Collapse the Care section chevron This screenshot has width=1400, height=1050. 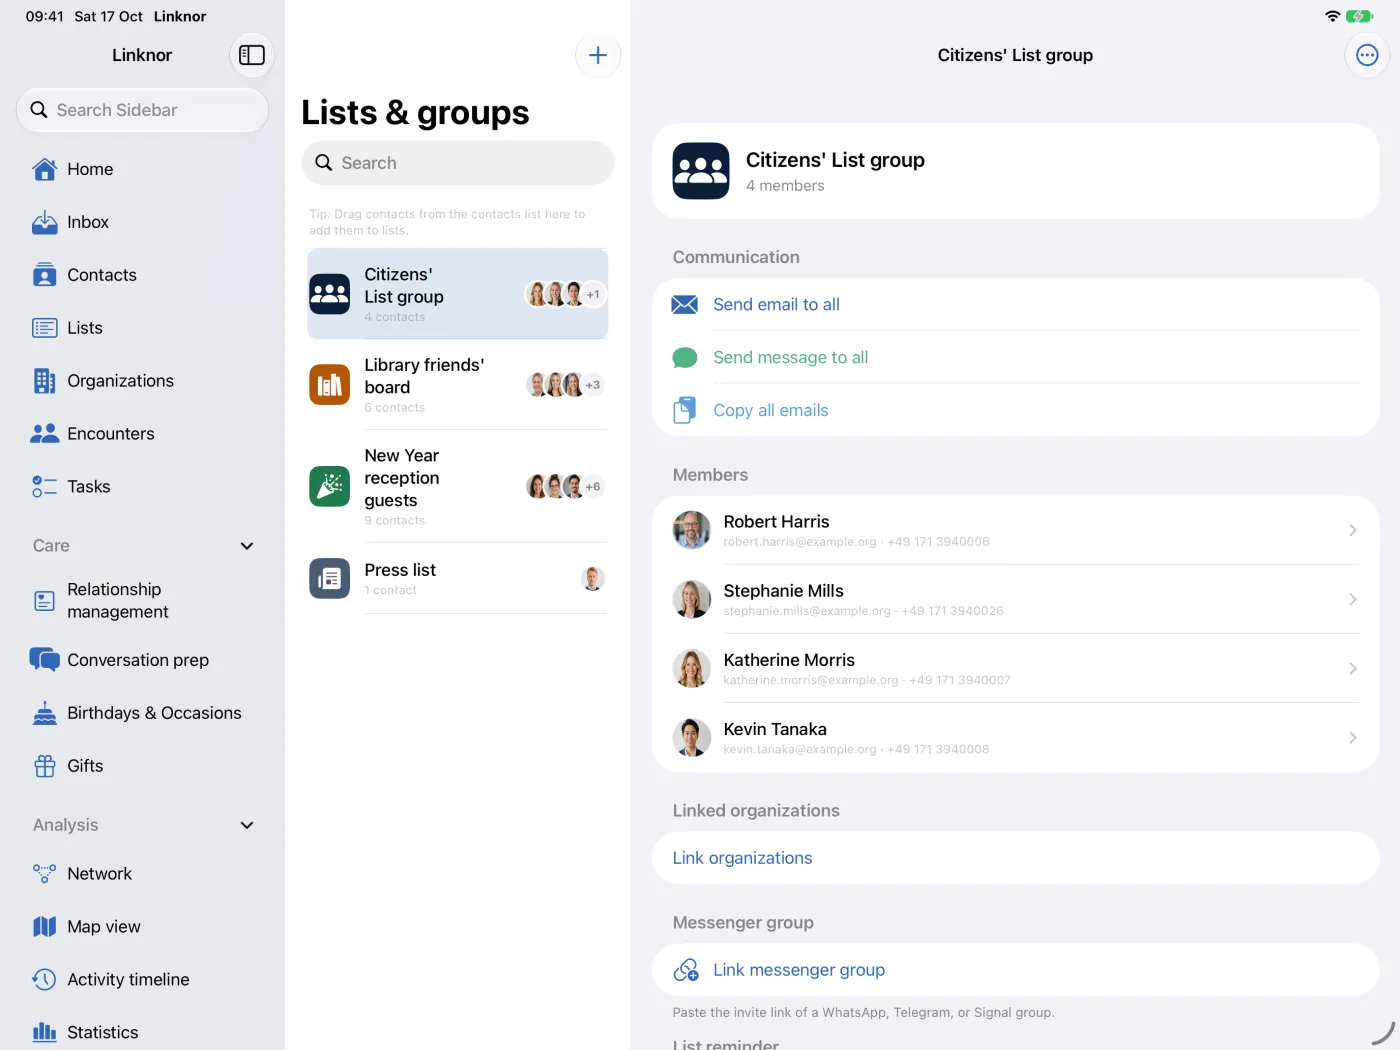click(x=247, y=546)
